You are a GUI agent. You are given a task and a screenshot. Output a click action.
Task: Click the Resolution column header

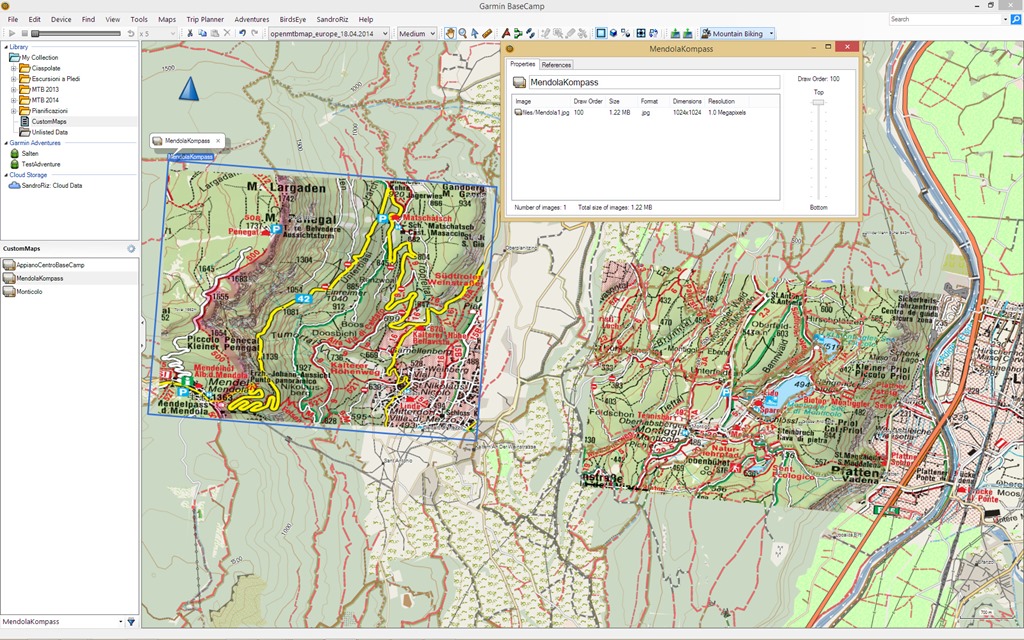(x=721, y=101)
